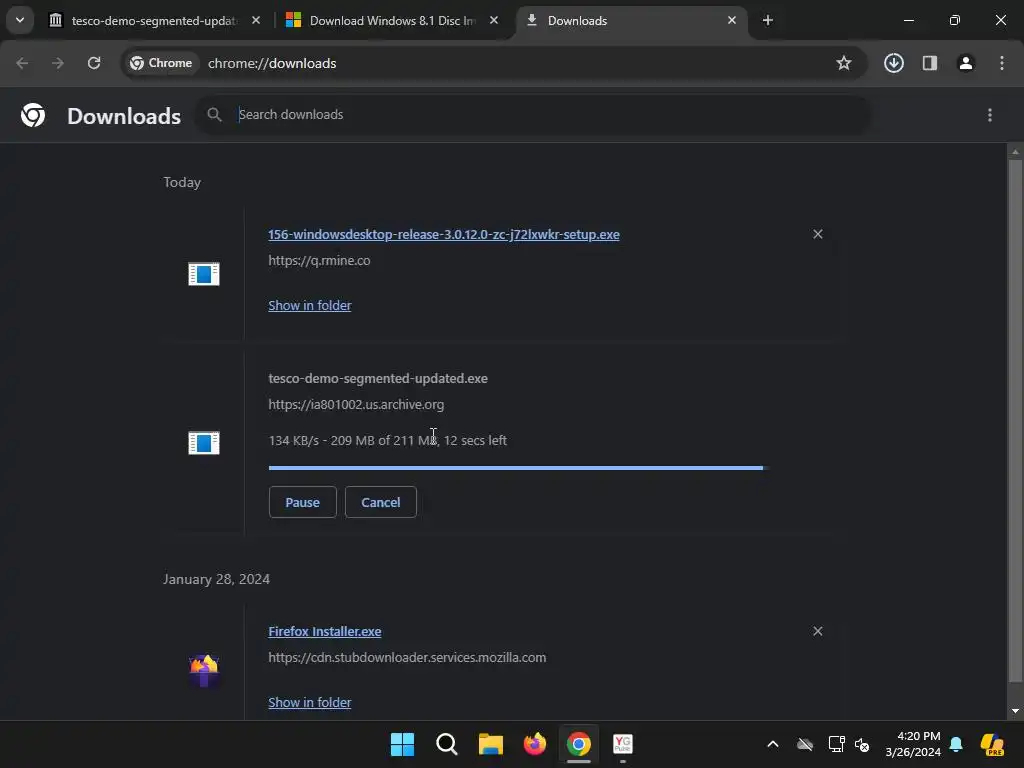This screenshot has height=768, width=1024.
Task: Open the downloads bubble toolbar icon
Action: point(894,63)
